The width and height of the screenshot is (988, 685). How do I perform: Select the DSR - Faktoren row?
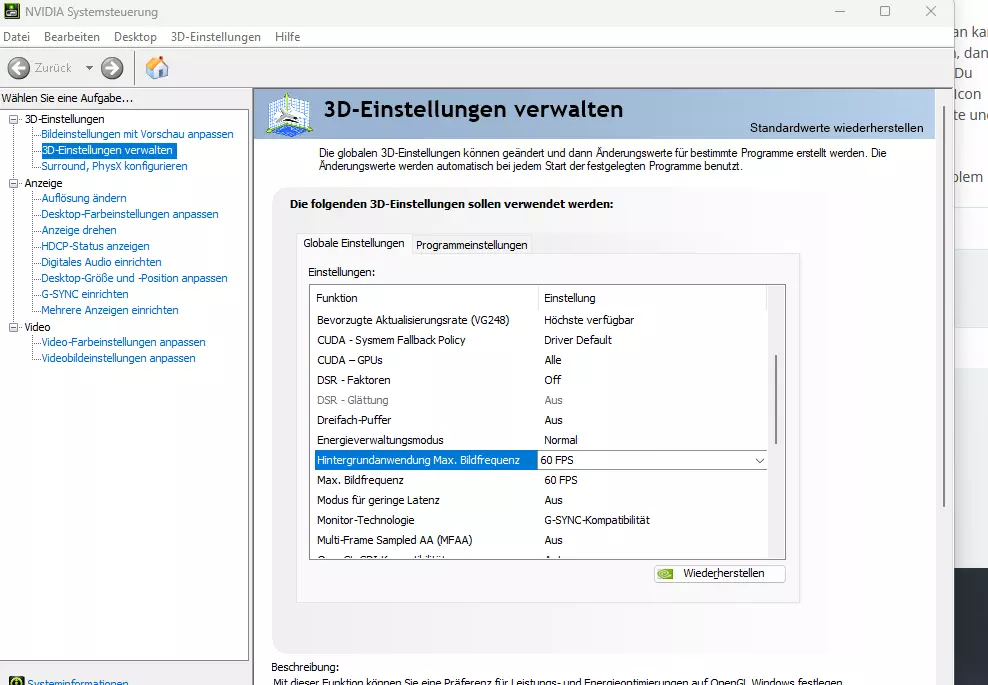[541, 381]
